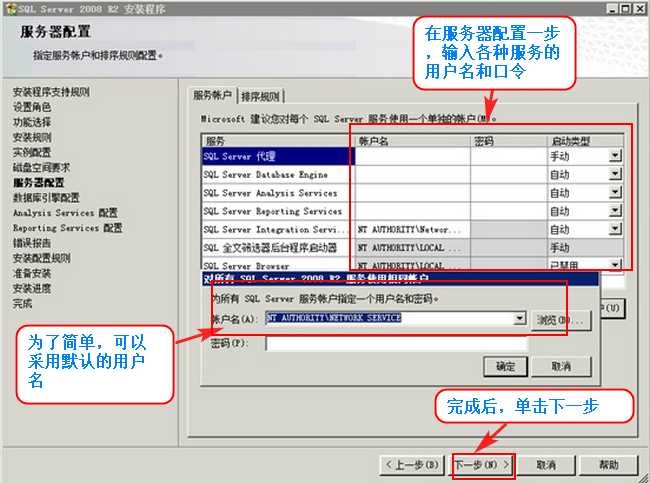Select the SQL 全文筛选器后台程序启动器 row
650x483 pixels.
pyautogui.click(x=277, y=248)
